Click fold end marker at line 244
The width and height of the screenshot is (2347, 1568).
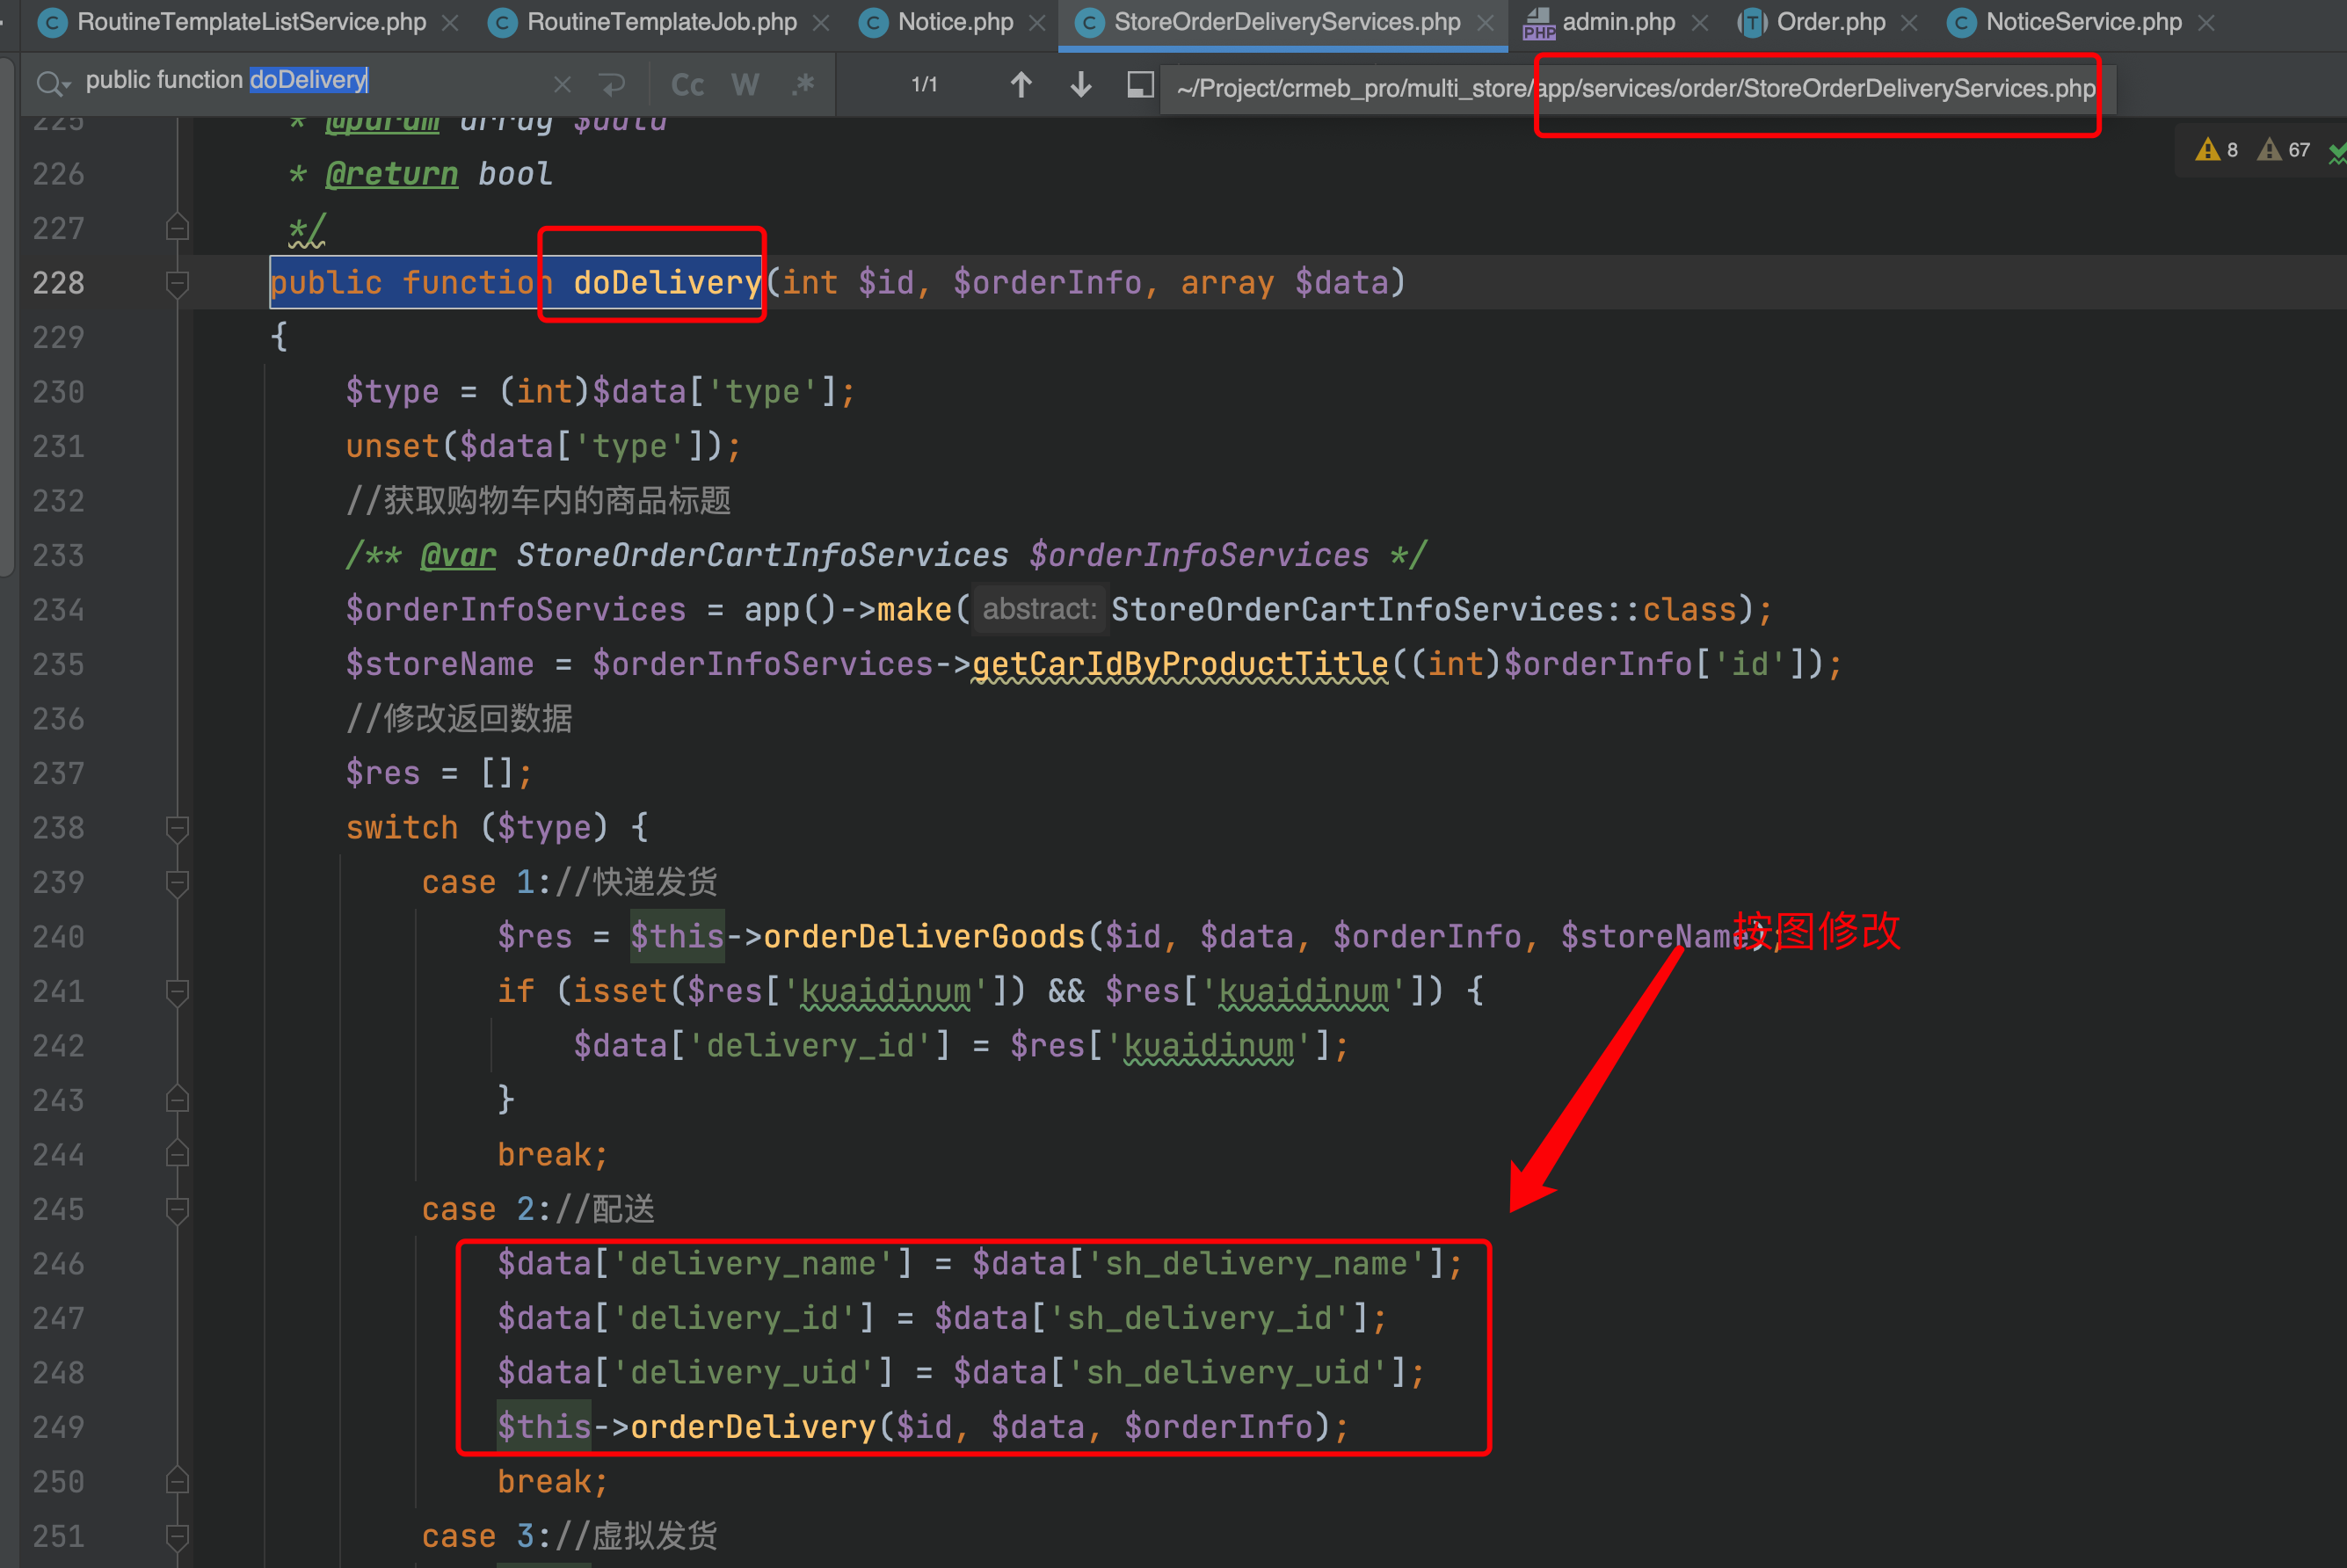pos(177,1155)
